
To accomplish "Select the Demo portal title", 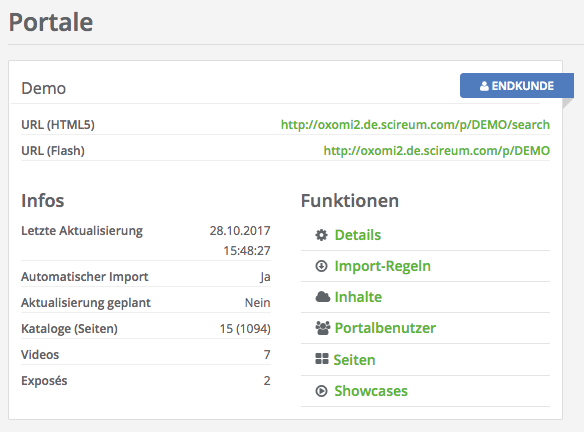I will click(44, 88).
